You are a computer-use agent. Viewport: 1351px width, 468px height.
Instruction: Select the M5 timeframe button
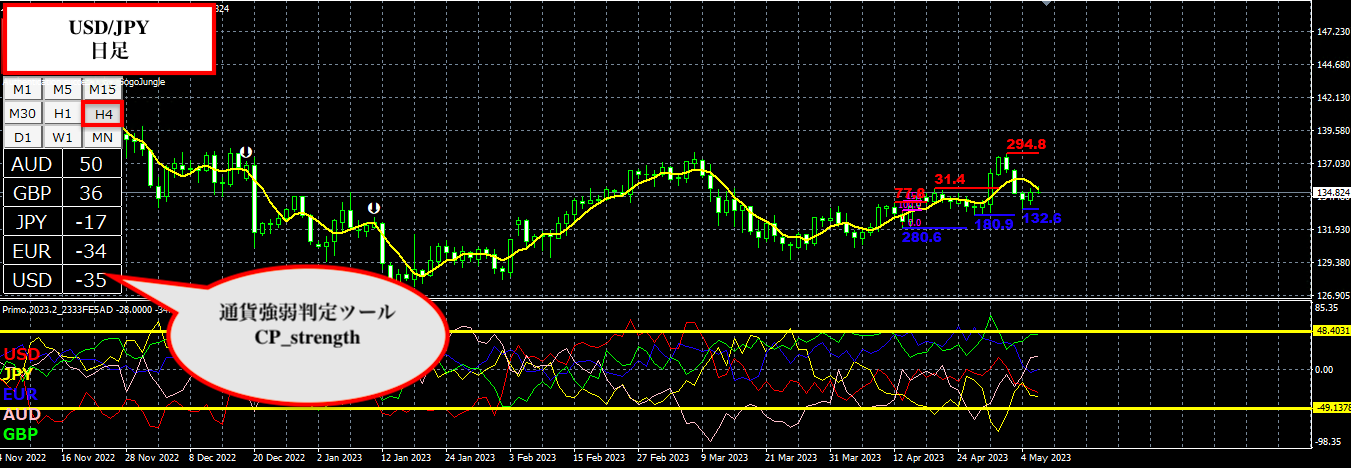coord(62,89)
